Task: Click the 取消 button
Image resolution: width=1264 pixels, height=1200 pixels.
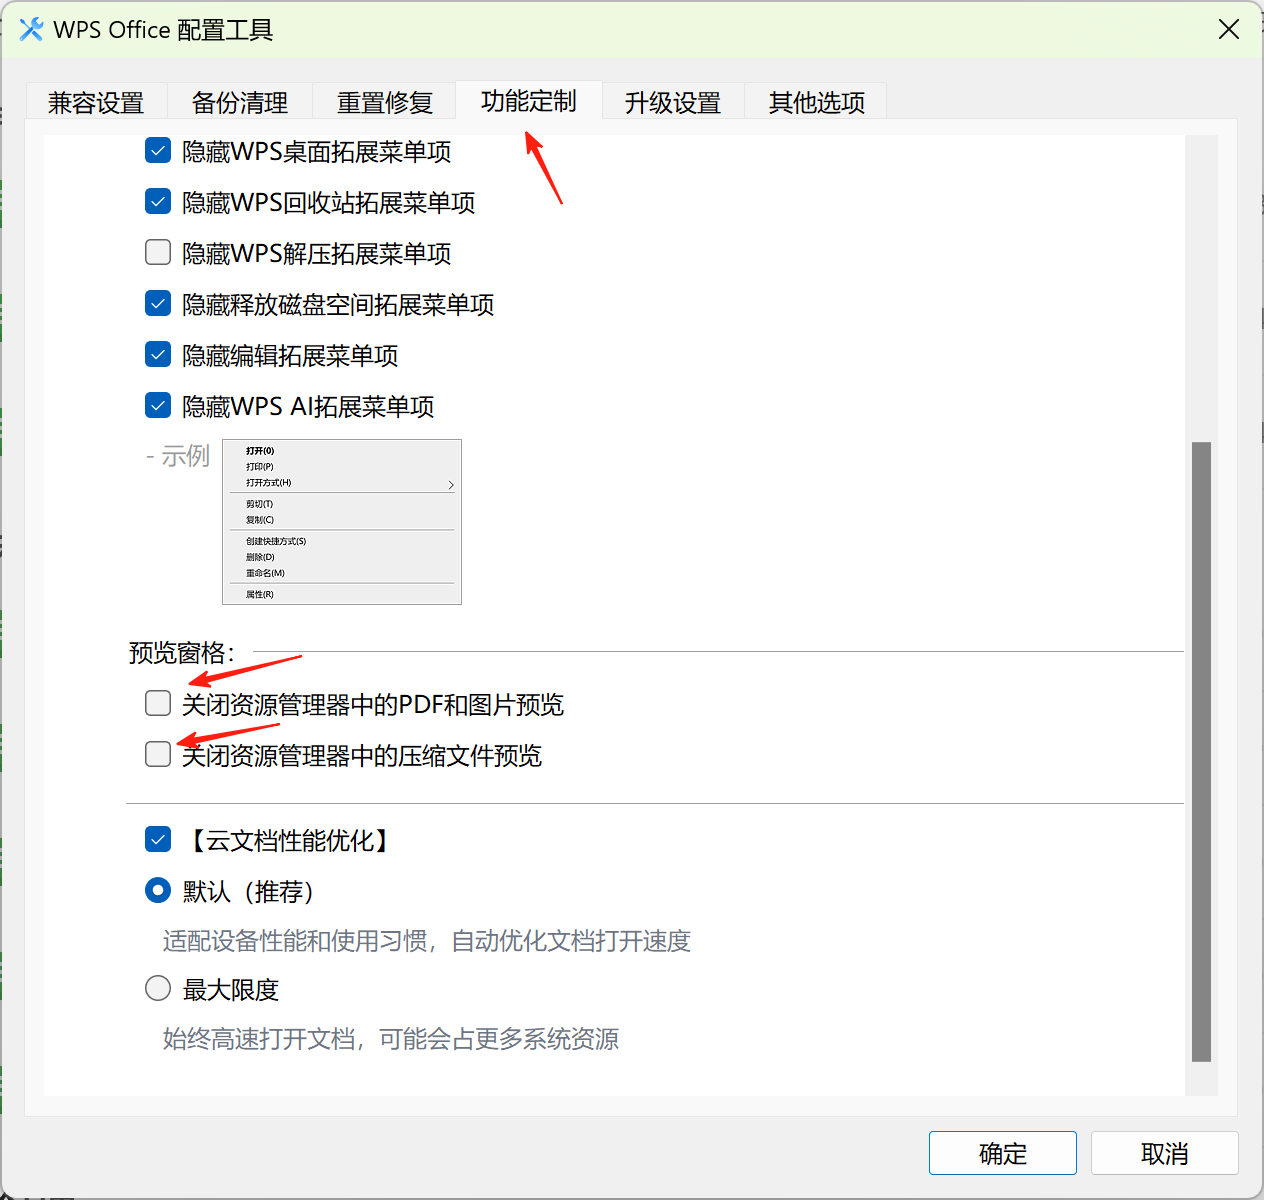Action: click(x=1165, y=1153)
